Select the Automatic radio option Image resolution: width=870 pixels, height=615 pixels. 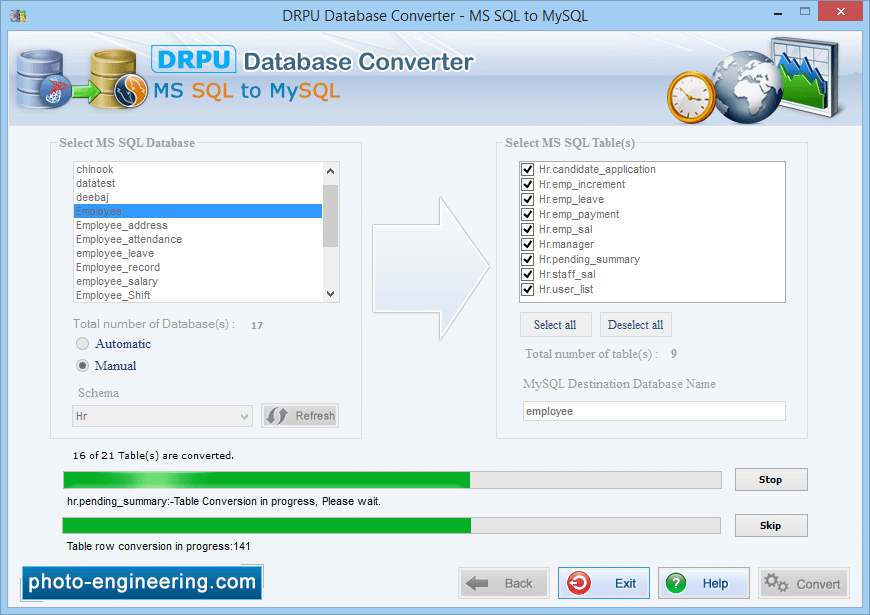82,344
